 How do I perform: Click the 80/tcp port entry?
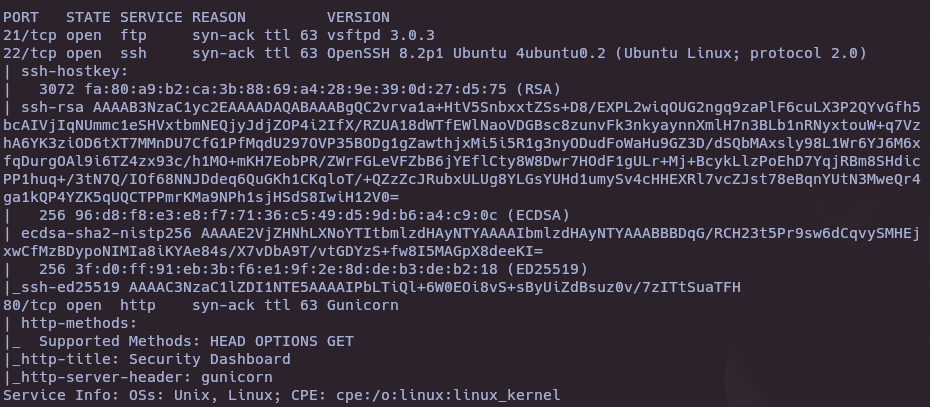(x=30, y=305)
